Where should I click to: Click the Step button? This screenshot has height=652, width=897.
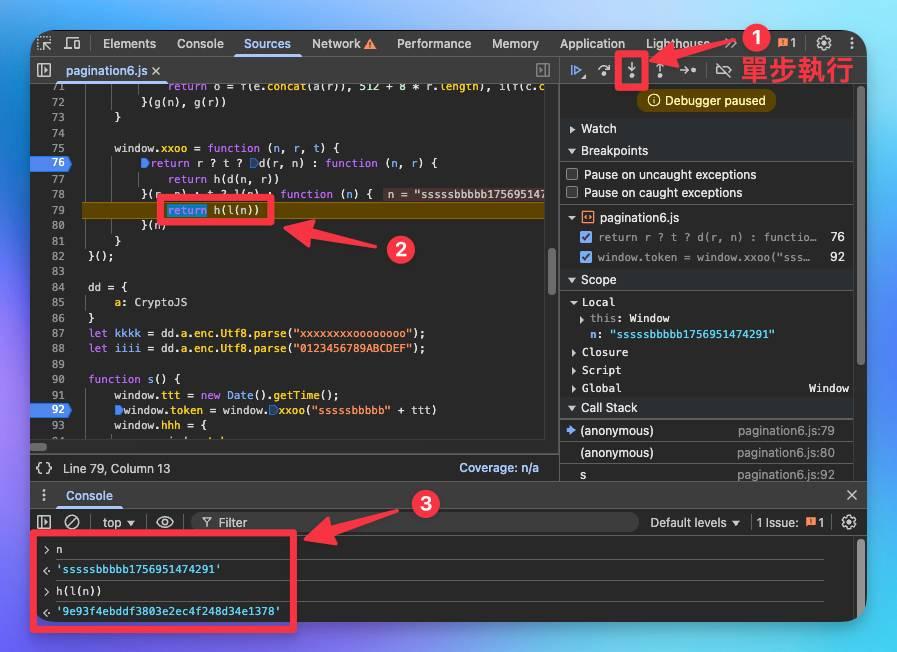[688, 70]
